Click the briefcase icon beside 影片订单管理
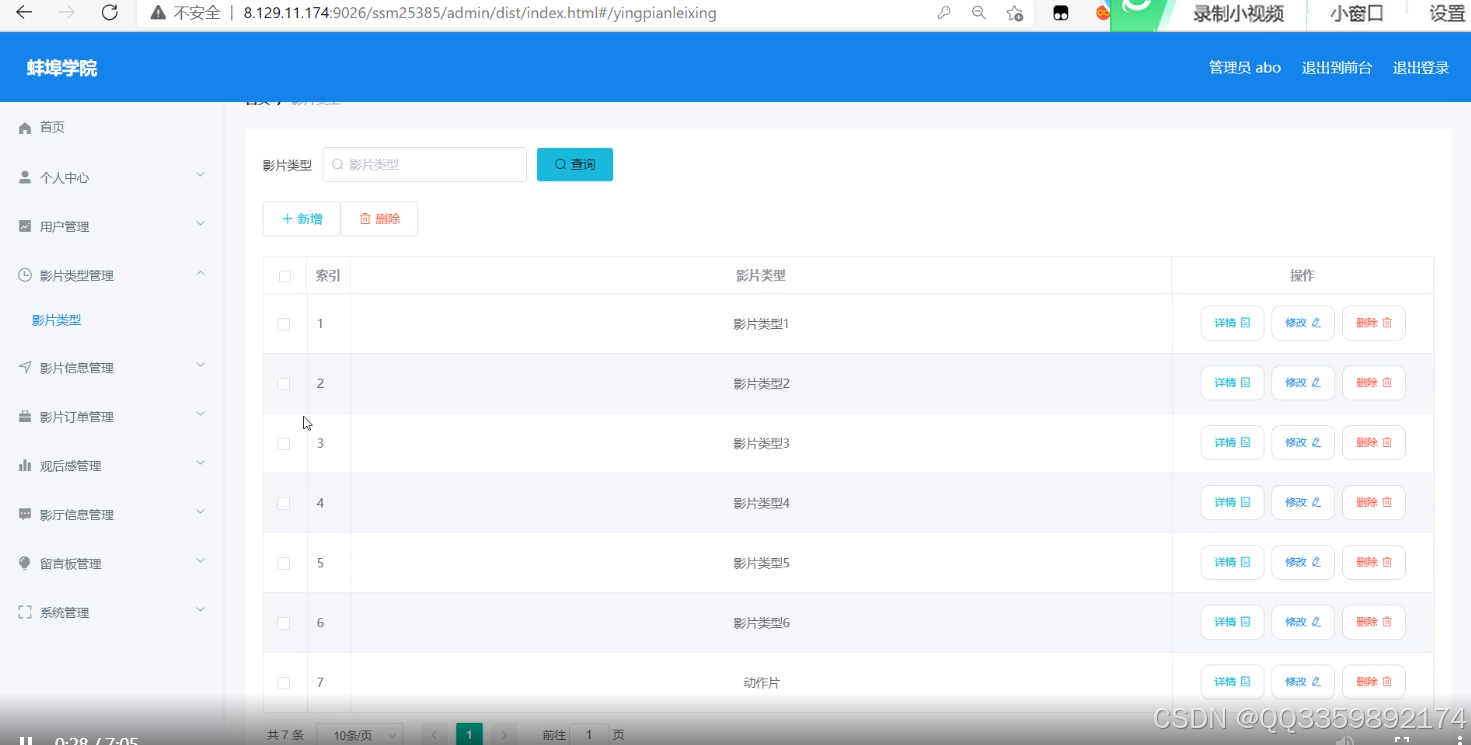This screenshot has height=745, width=1471. pos(25,417)
